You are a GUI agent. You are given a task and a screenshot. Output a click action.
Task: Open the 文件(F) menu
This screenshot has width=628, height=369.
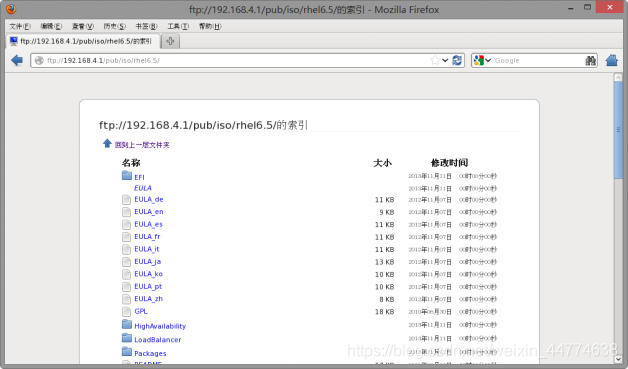pos(20,26)
